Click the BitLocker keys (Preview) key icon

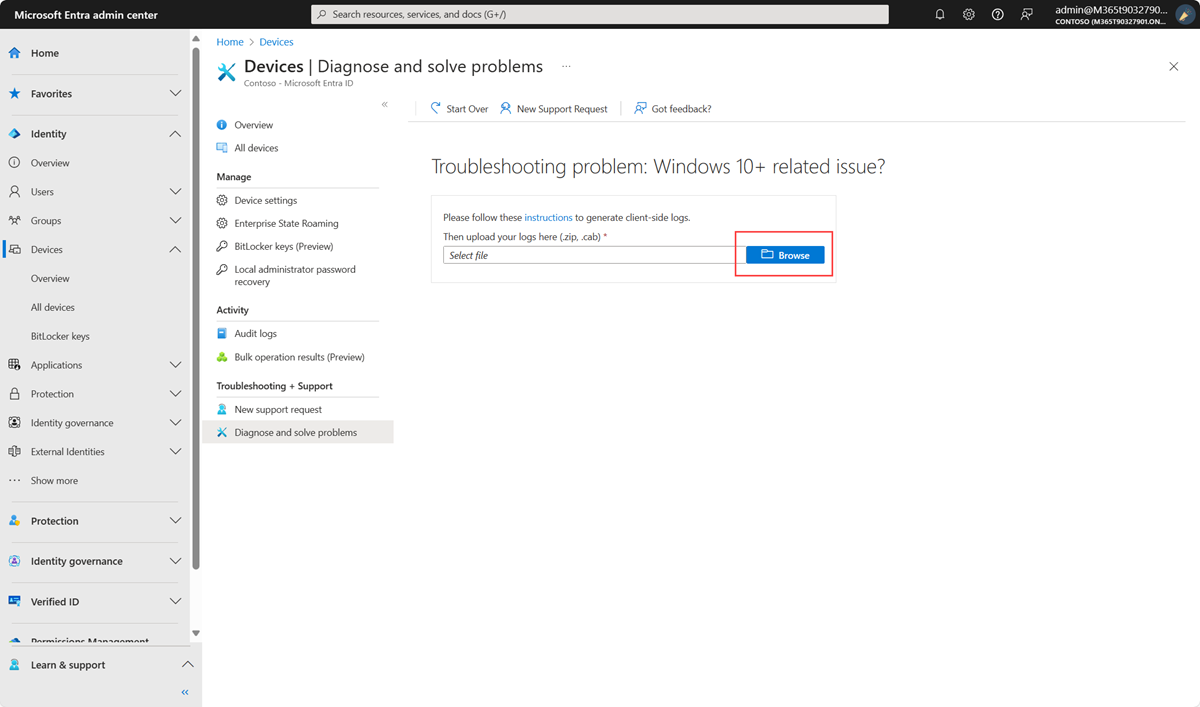click(222, 246)
